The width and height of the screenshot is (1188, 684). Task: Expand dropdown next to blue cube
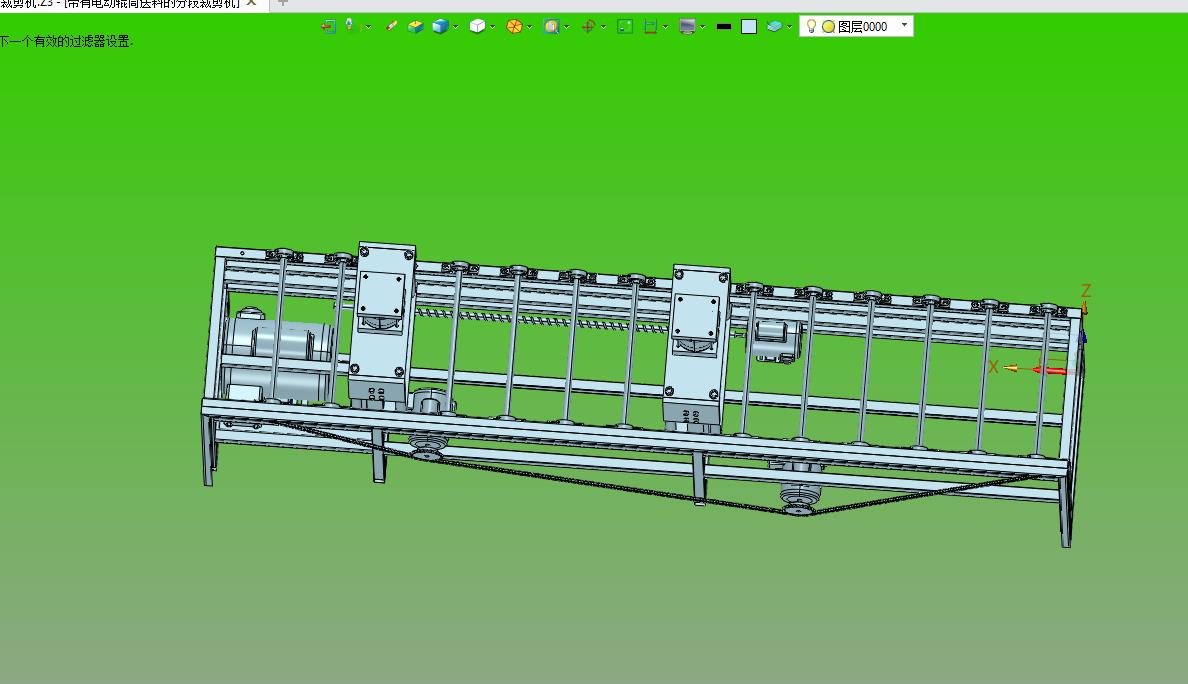(455, 27)
